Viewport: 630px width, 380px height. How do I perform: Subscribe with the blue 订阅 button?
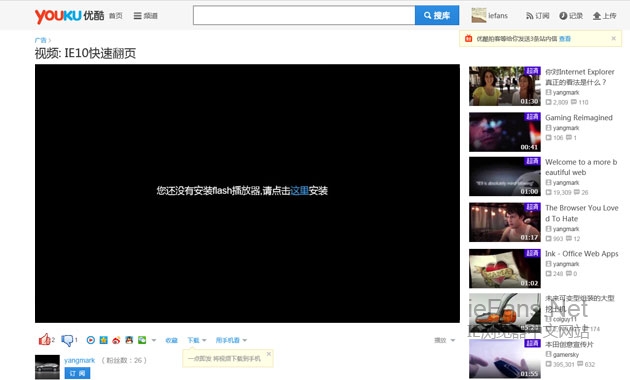coord(77,373)
